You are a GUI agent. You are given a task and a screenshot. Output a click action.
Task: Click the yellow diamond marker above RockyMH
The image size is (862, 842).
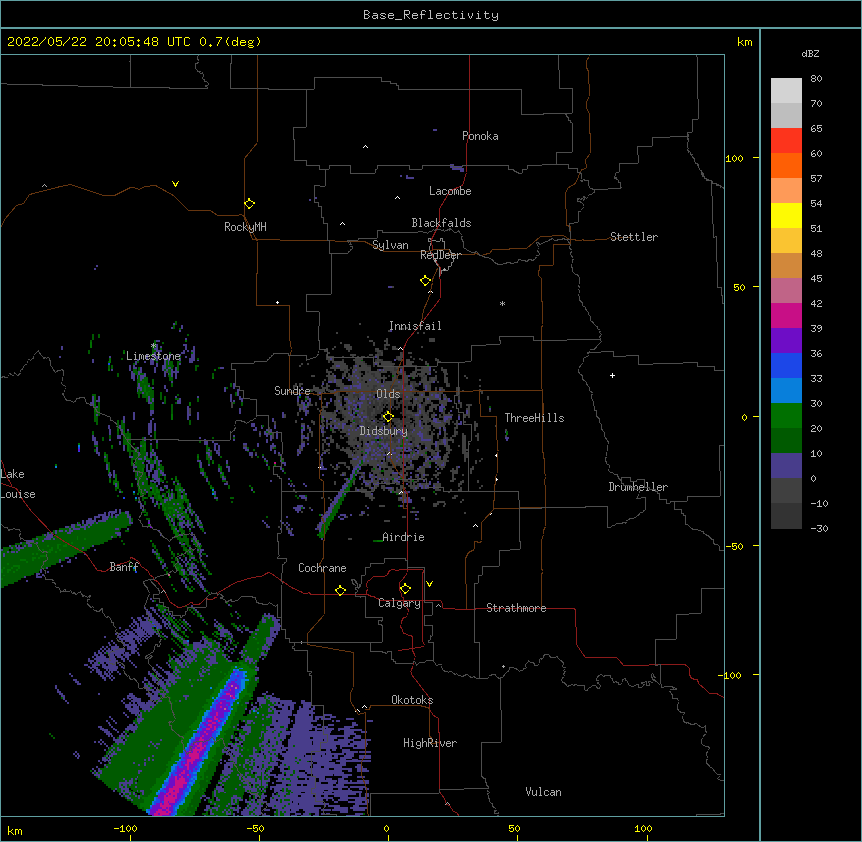tap(249, 204)
